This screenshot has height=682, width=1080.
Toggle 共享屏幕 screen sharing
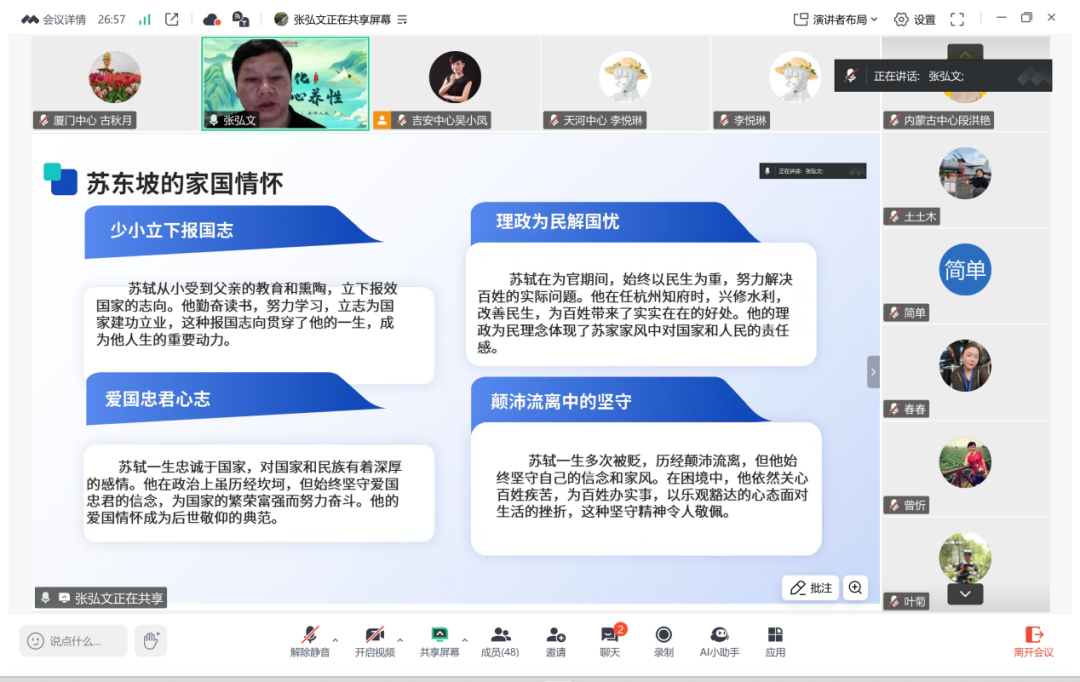[439, 640]
